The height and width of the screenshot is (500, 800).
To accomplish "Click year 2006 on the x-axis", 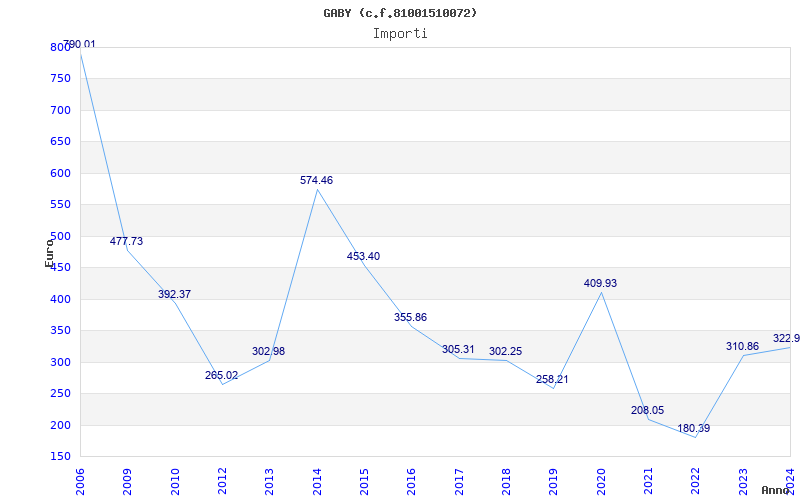I will (x=80, y=482).
